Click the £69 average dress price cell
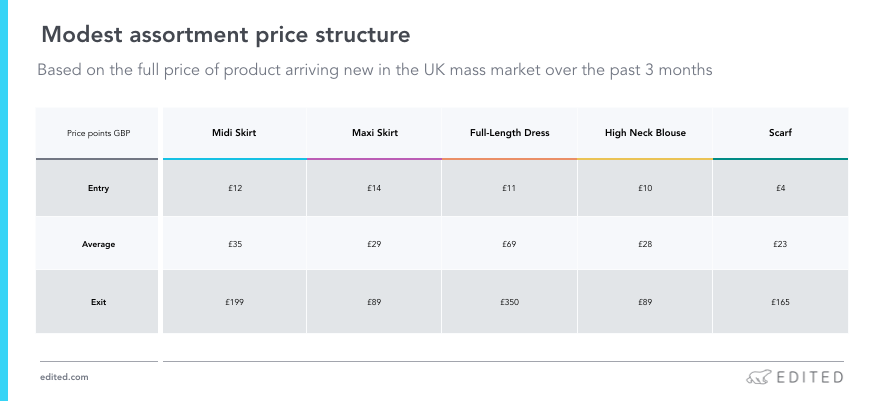Screen dimensions: 869x401 pyautogui.click(x=509, y=244)
